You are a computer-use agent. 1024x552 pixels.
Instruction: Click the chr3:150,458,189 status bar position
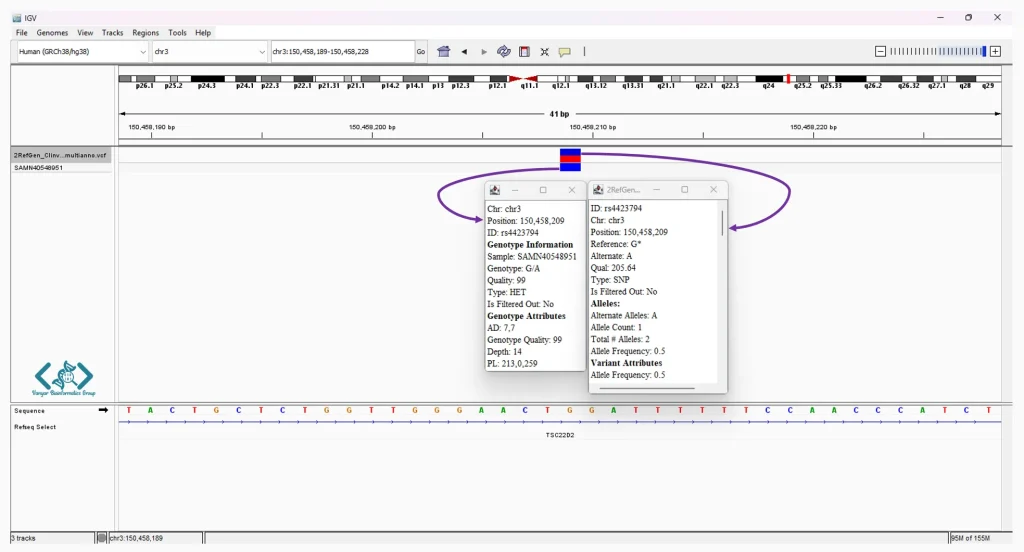coord(136,538)
